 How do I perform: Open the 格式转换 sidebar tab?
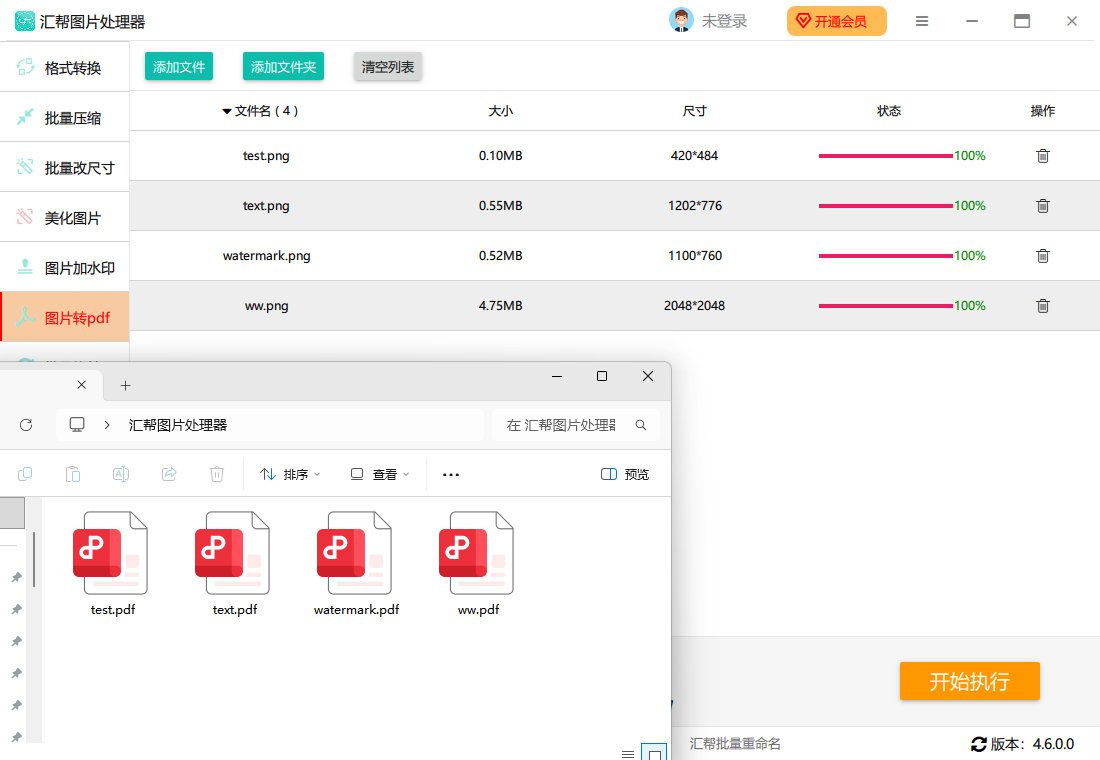[x=65, y=67]
